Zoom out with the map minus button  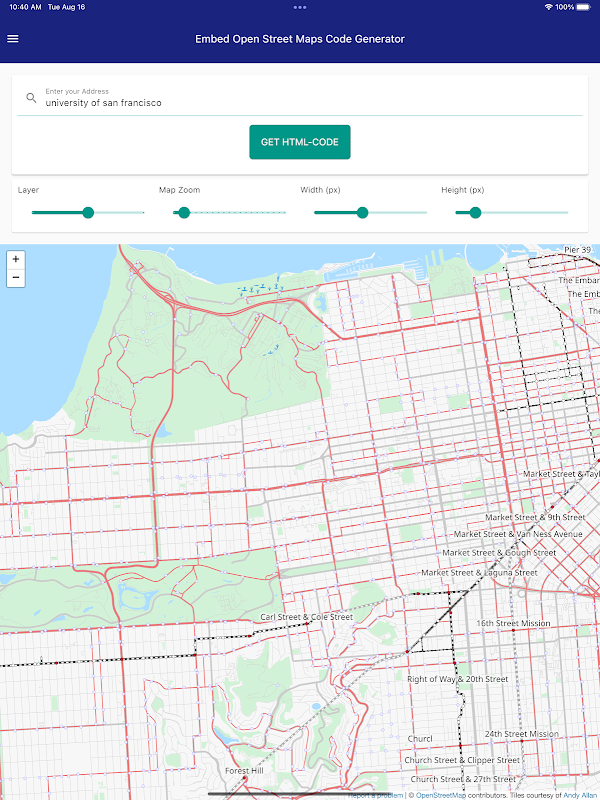pos(16,278)
